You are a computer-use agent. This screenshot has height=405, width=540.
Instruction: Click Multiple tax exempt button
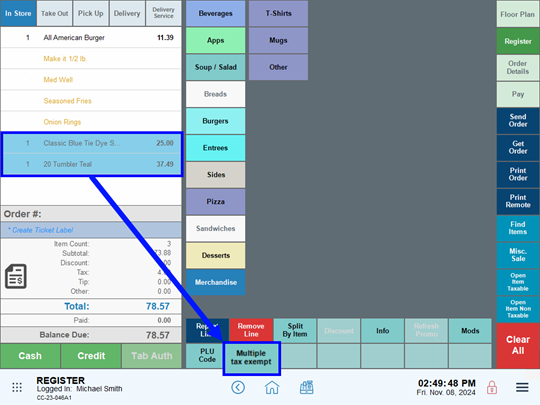(x=251, y=358)
